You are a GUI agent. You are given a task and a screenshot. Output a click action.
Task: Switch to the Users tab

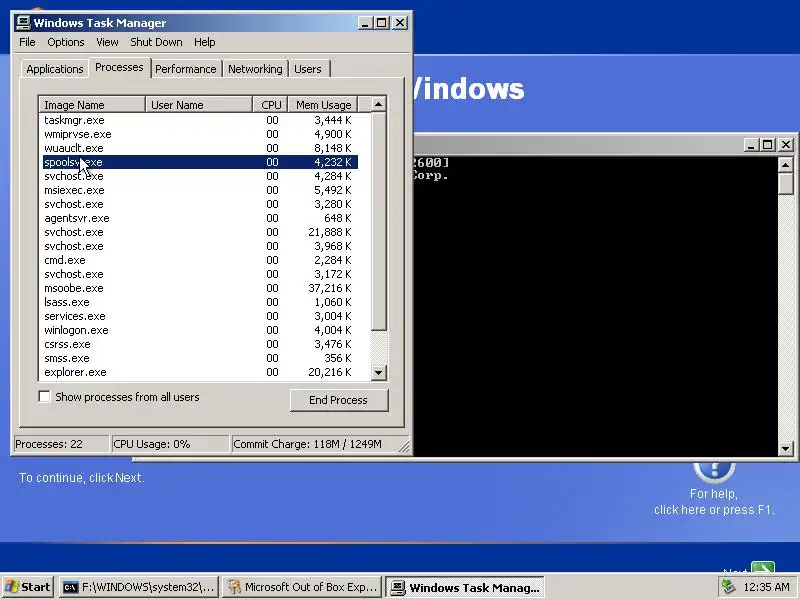click(308, 69)
